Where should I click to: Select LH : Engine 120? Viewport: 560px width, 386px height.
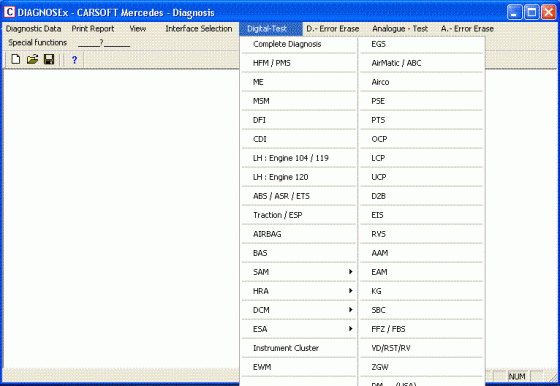coord(299,177)
